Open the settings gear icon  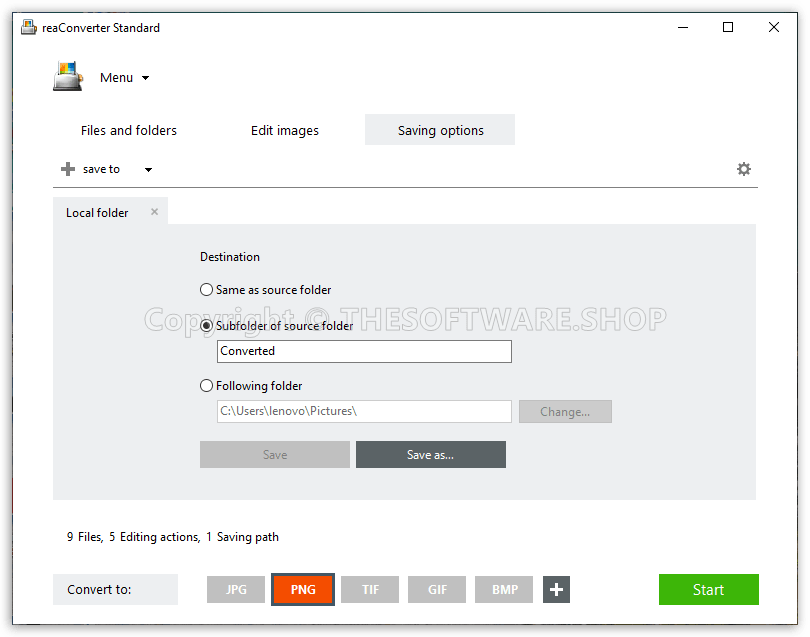[x=743, y=169]
